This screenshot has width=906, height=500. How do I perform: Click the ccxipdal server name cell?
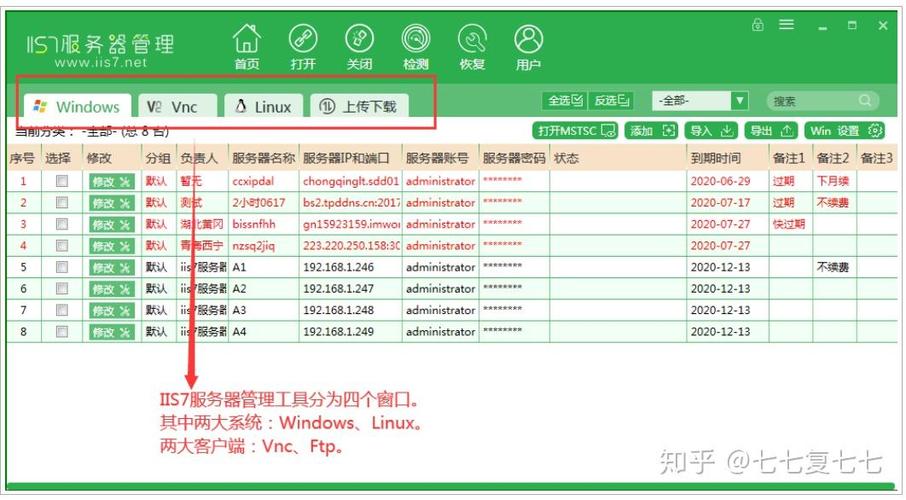263,181
